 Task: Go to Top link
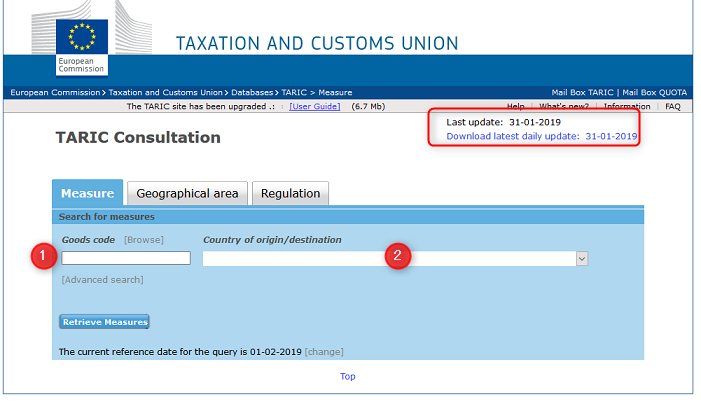click(x=348, y=376)
